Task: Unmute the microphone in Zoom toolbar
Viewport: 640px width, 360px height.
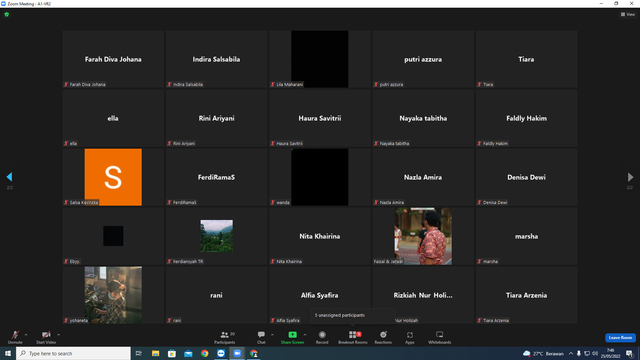Action: [x=15, y=337]
